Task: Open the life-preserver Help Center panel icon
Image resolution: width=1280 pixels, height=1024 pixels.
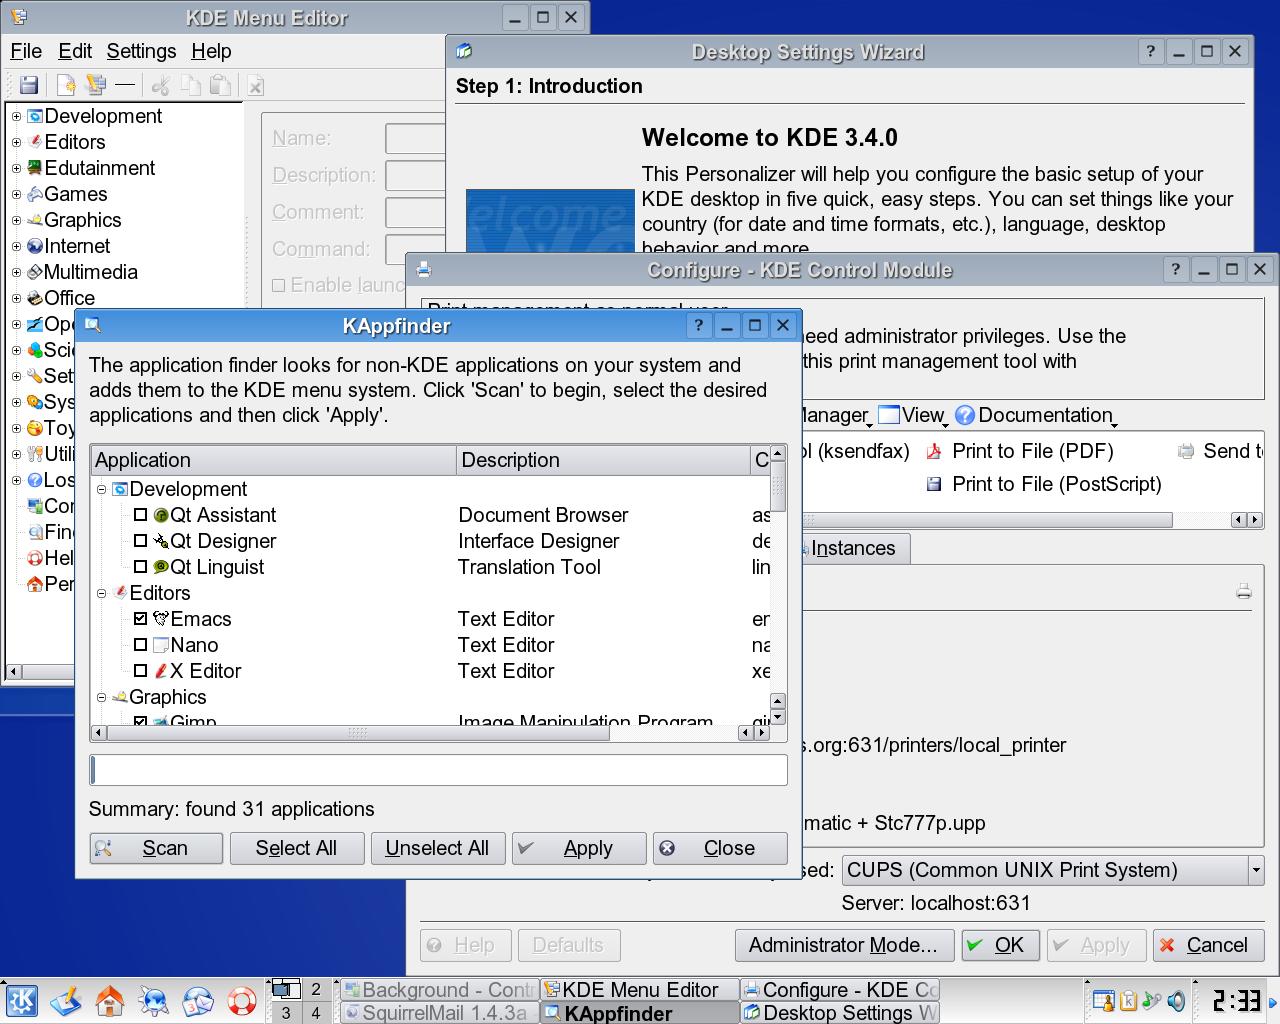Action: (242, 1000)
